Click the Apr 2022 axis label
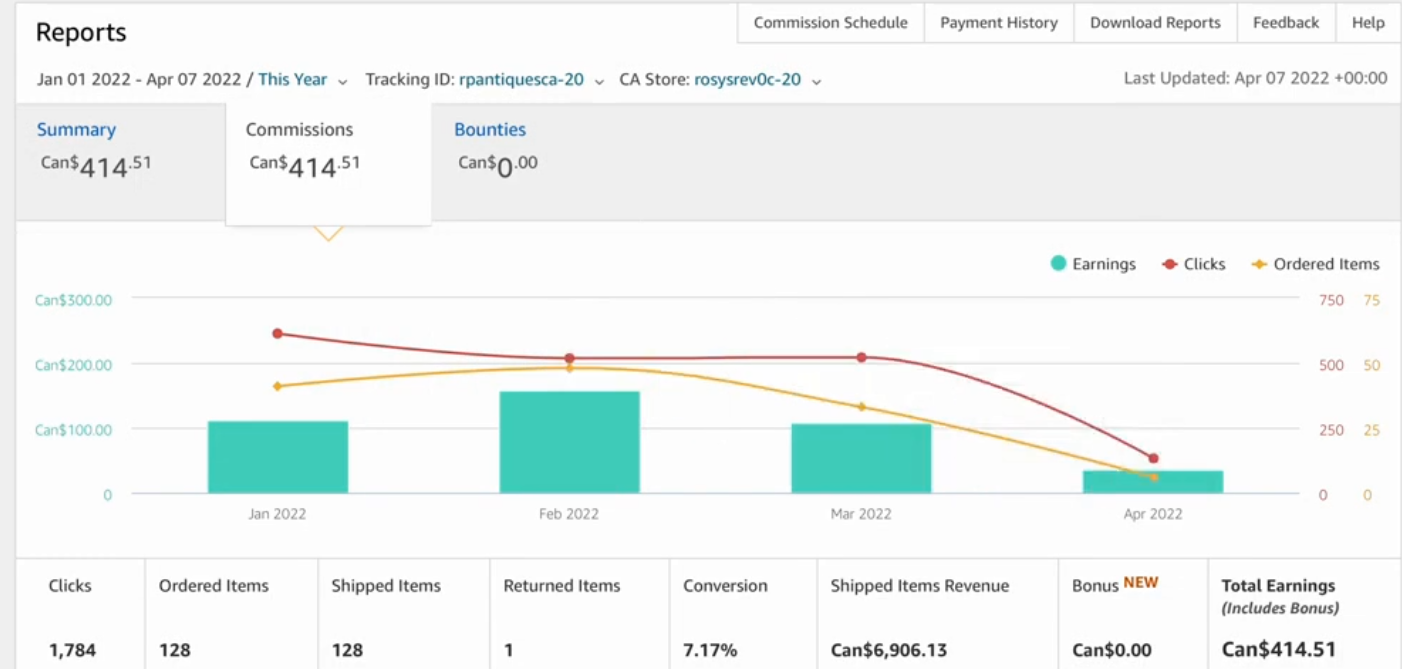The width and height of the screenshot is (1402, 669). tap(1153, 514)
